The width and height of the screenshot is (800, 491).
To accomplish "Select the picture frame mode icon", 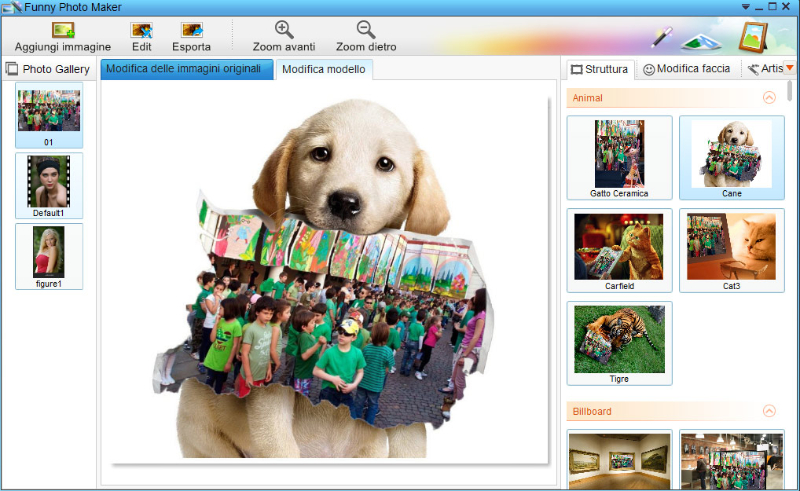I will coord(753,36).
